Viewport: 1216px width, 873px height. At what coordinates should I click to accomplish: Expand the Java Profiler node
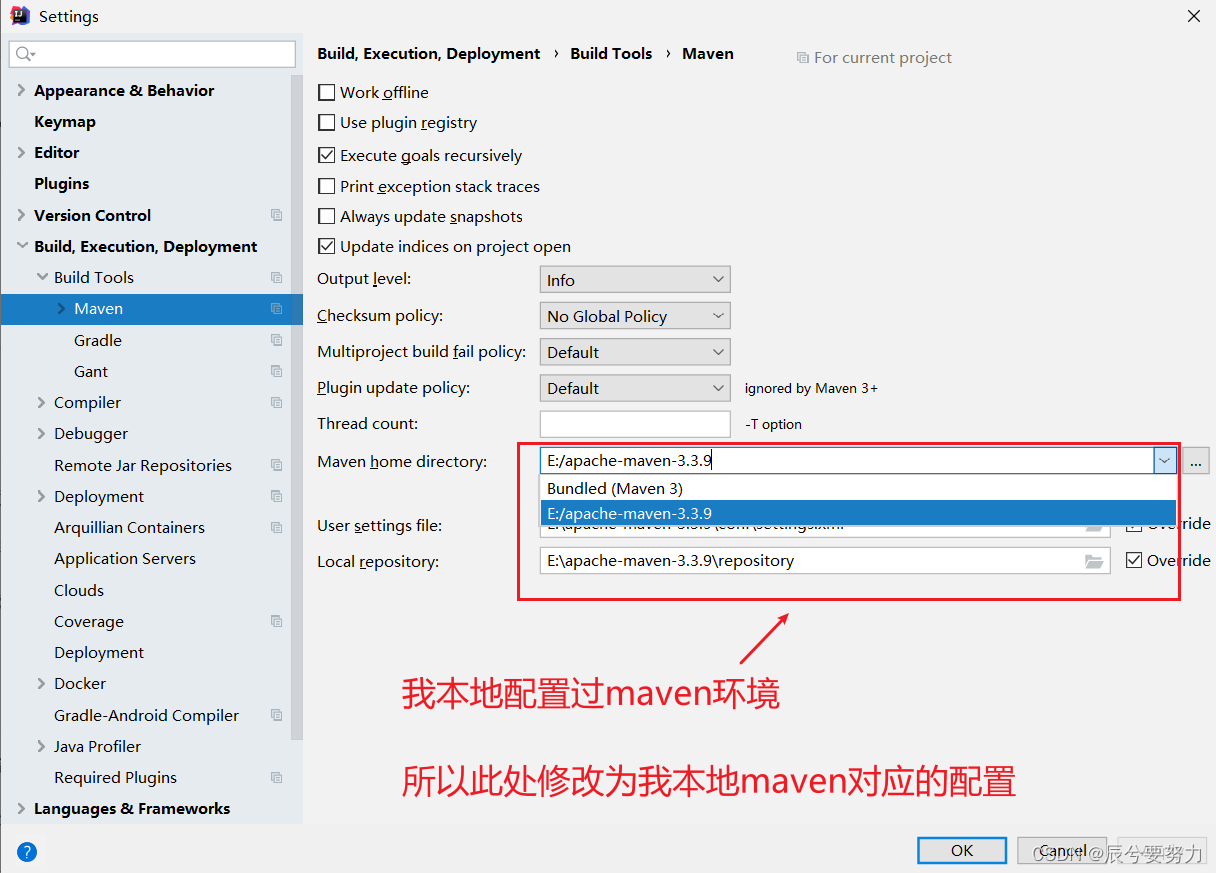pos(41,746)
